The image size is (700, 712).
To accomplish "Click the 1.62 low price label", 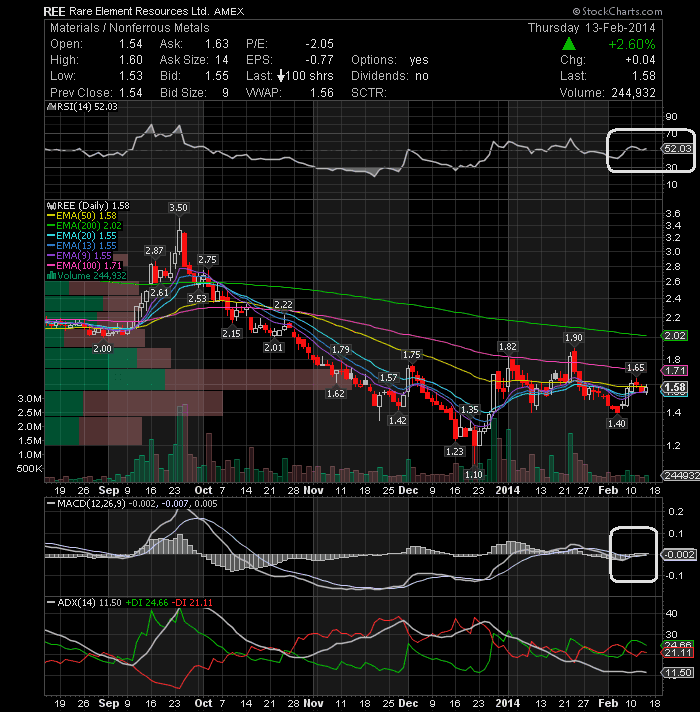I will (336, 393).
